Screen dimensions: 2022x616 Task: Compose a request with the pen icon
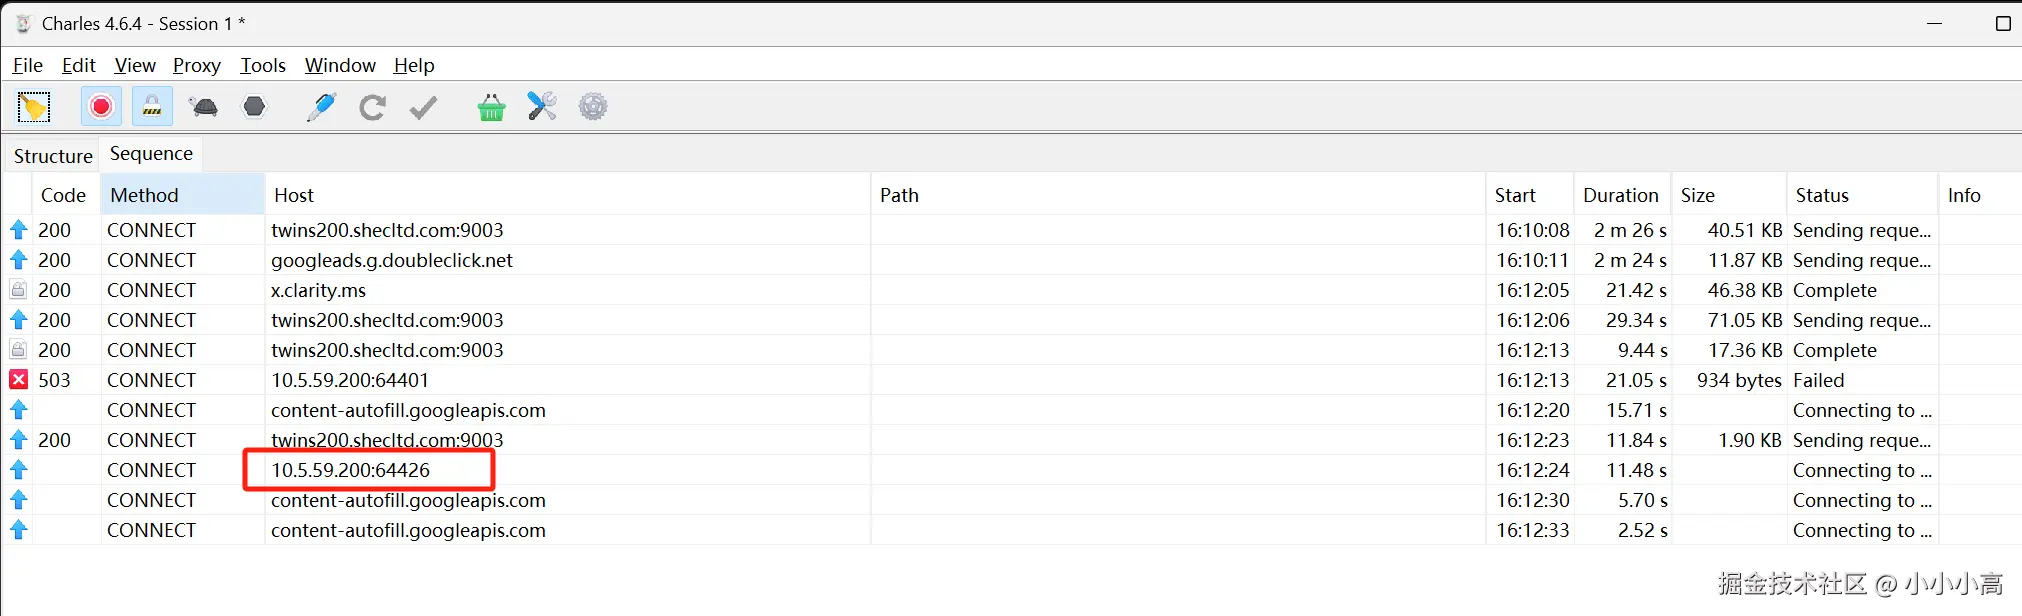(321, 107)
